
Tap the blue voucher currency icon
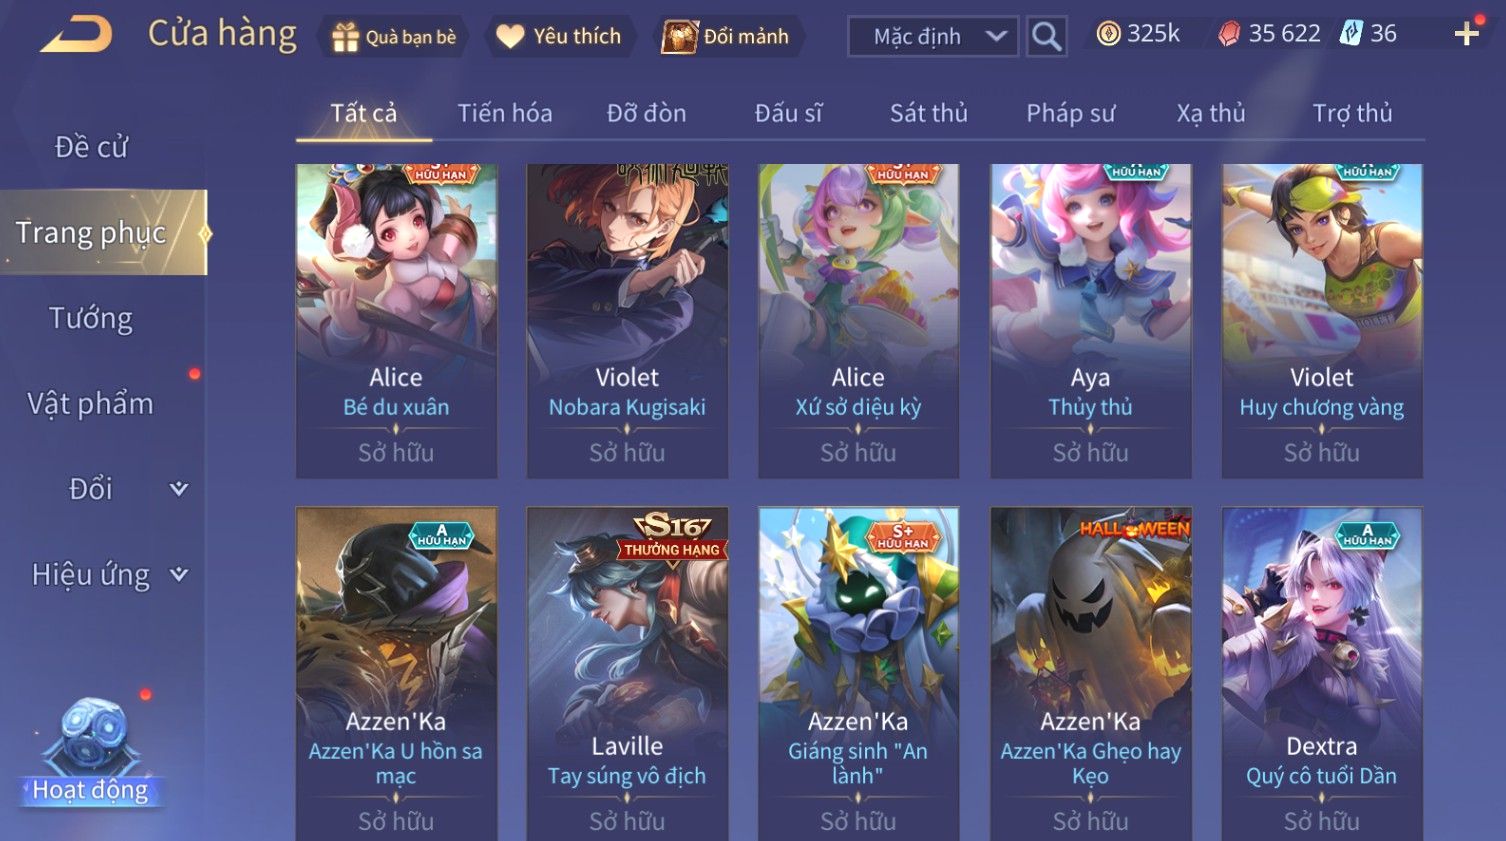(1351, 33)
